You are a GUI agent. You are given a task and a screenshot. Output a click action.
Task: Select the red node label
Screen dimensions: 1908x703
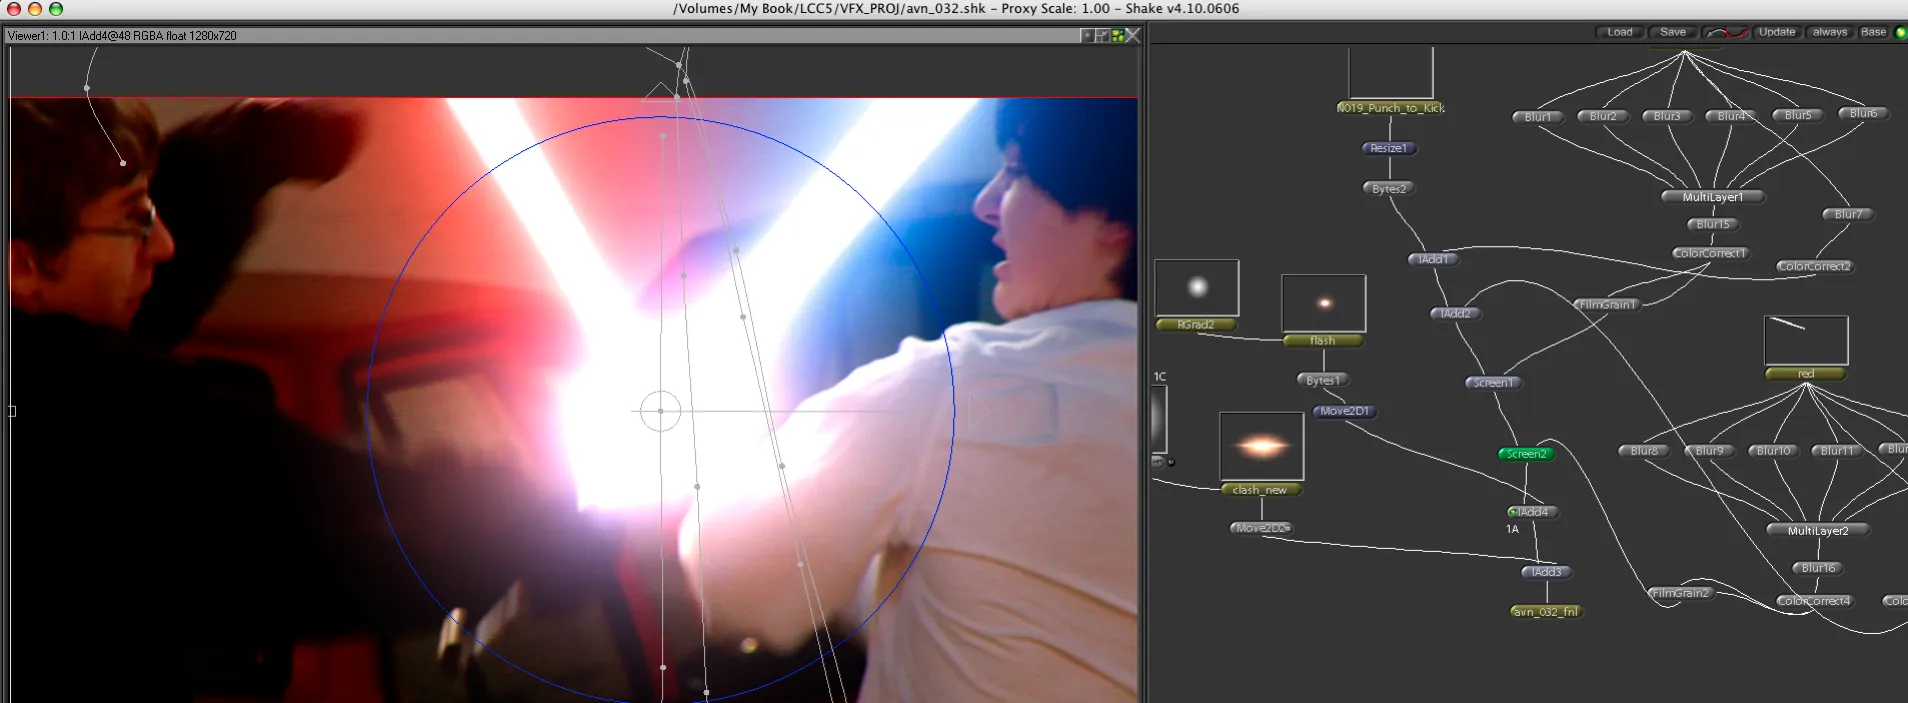point(1806,374)
